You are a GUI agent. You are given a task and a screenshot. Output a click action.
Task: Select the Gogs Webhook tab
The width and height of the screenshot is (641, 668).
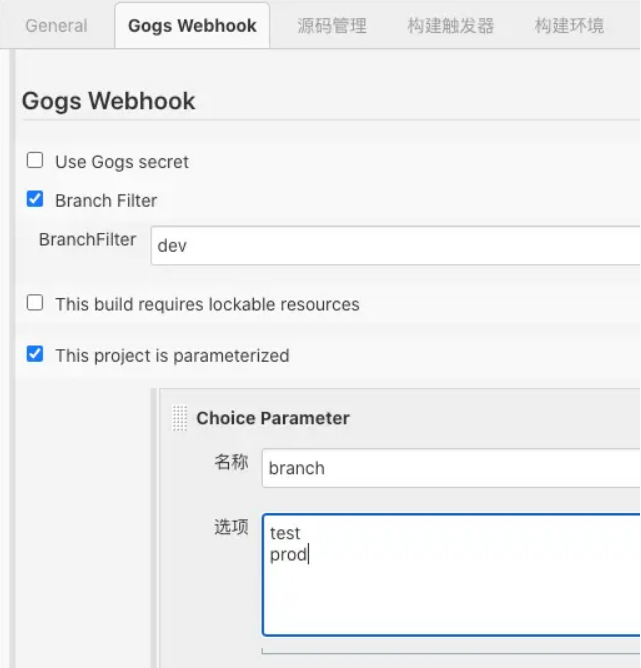(192, 26)
